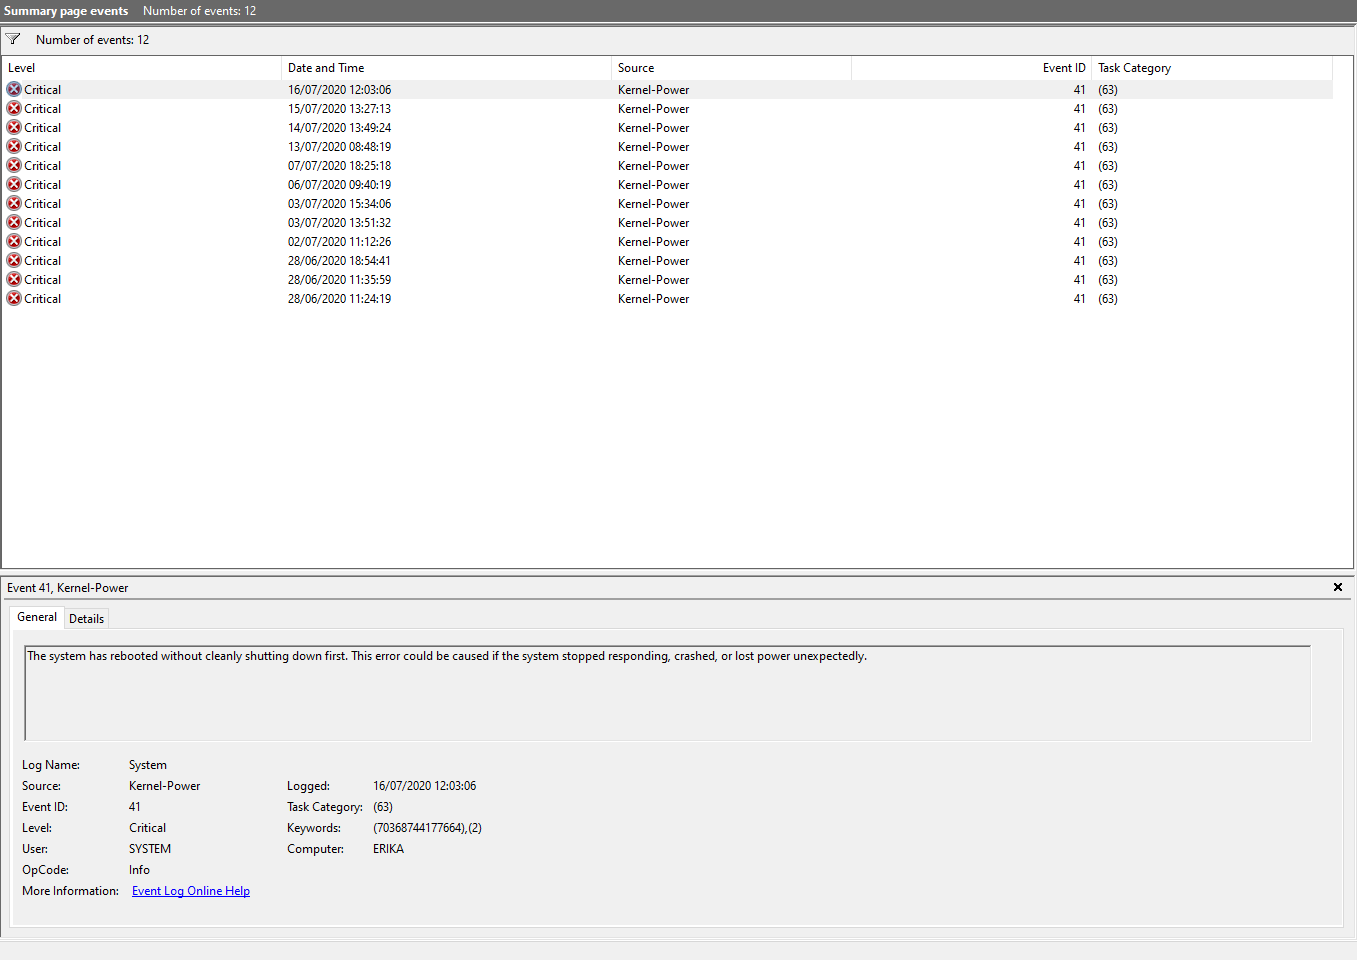Viewport: 1357px width, 960px height.
Task: Click Kernel-Power source in 15/07/2020 row
Action: [653, 109]
